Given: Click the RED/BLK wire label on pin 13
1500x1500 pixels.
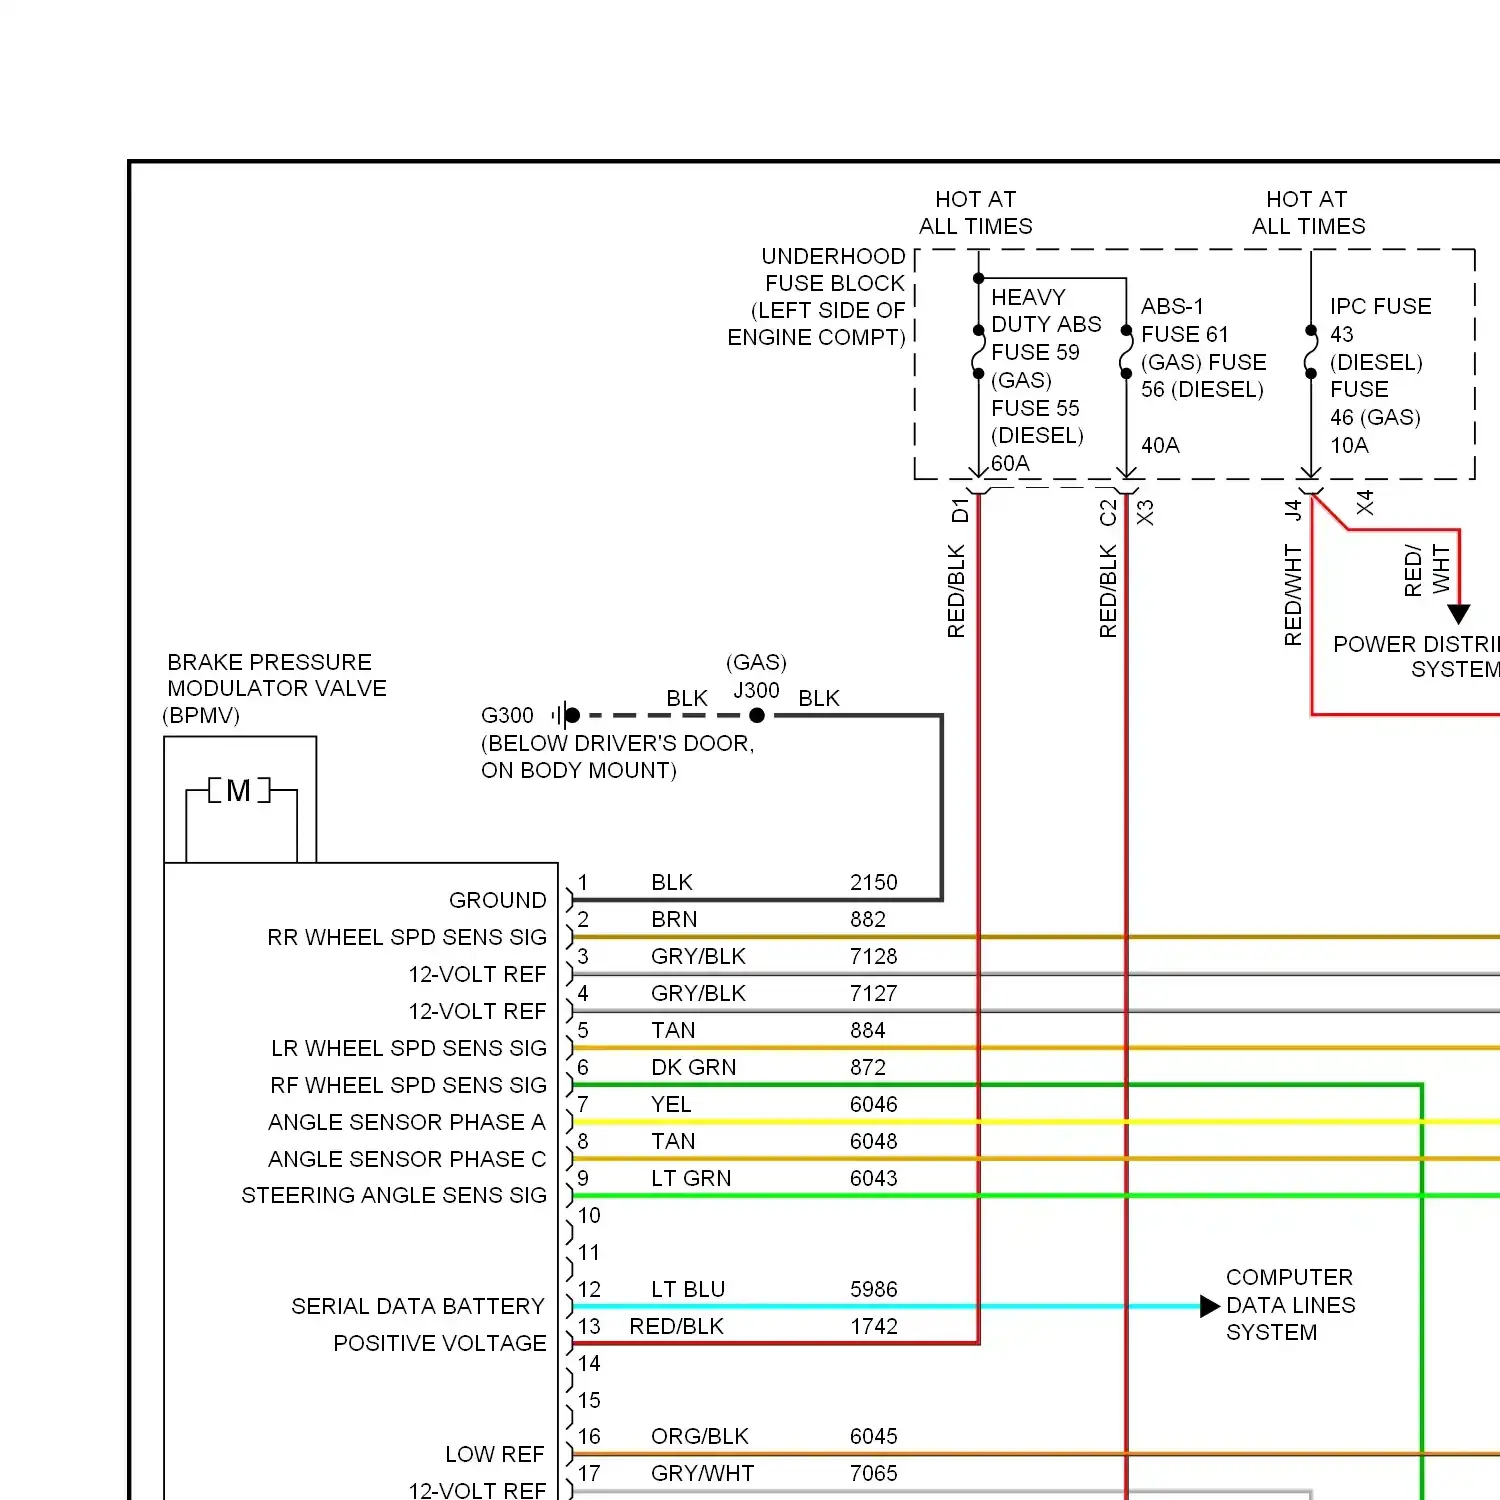Looking at the screenshot, I should tap(676, 1326).
